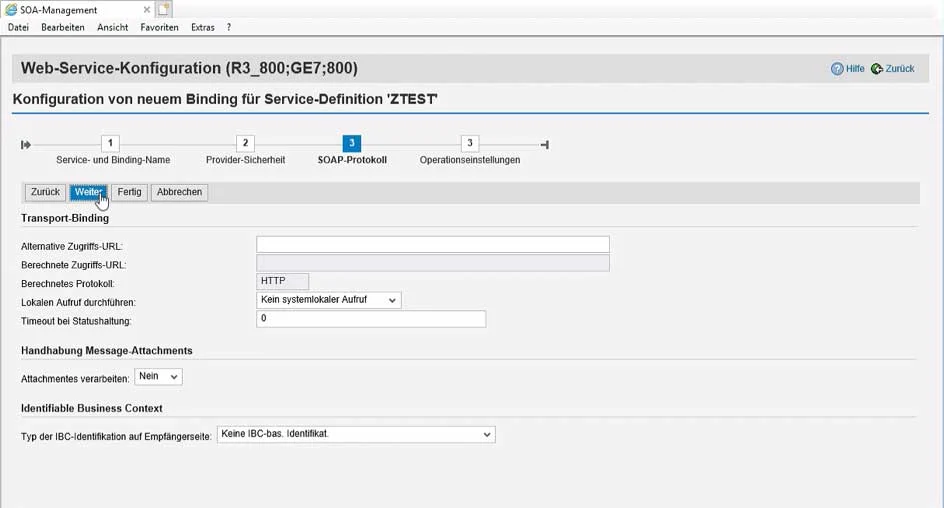Click the roadmap start arrow marker
Viewport: 944px width, 508px height.
(26, 145)
